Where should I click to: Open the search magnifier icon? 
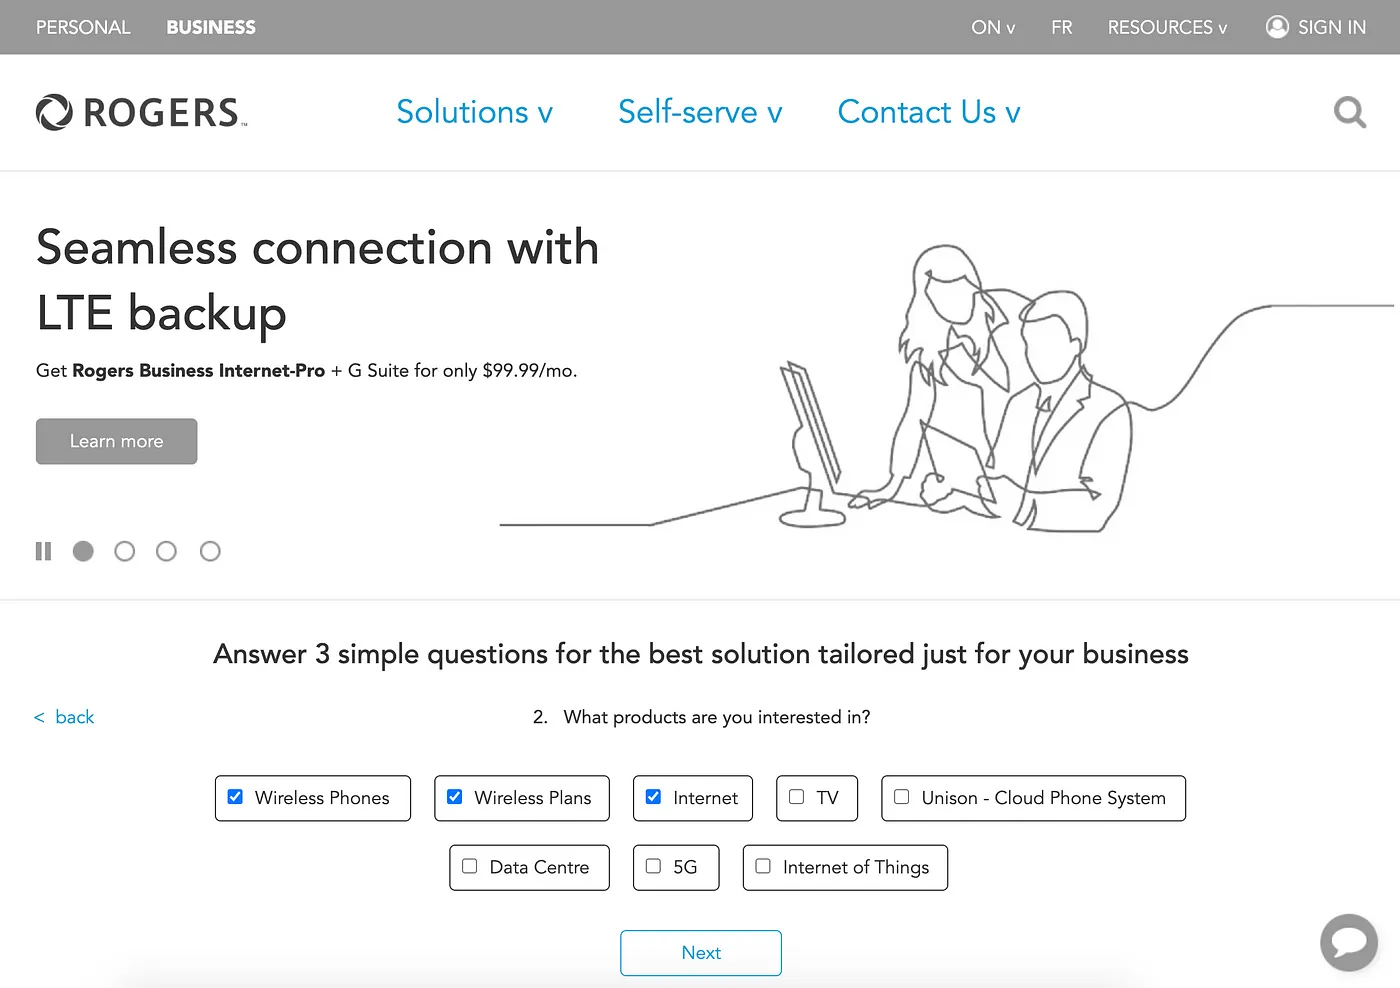1350,112
